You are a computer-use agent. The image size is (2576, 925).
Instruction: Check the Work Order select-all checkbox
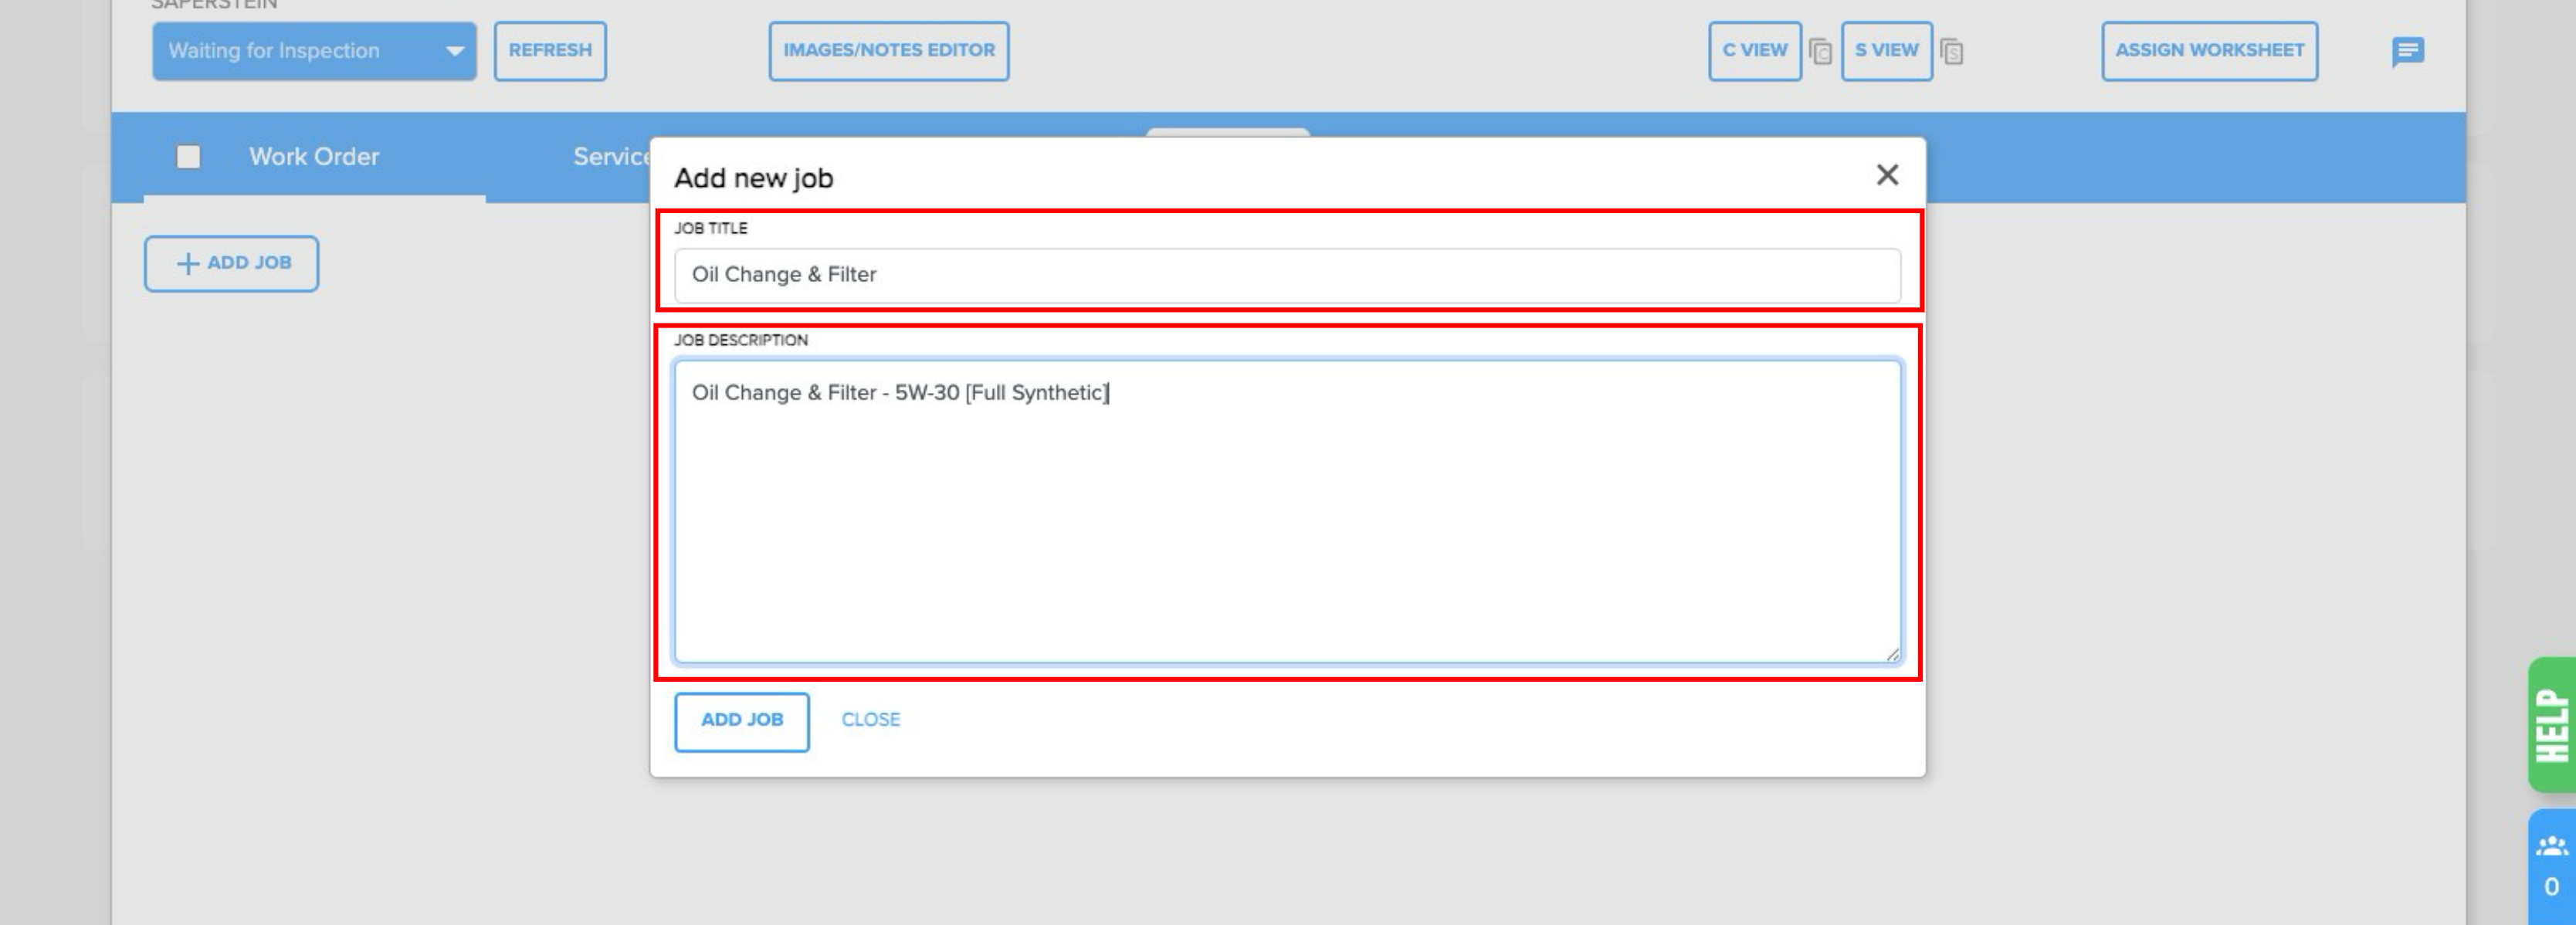[x=188, y=157]
